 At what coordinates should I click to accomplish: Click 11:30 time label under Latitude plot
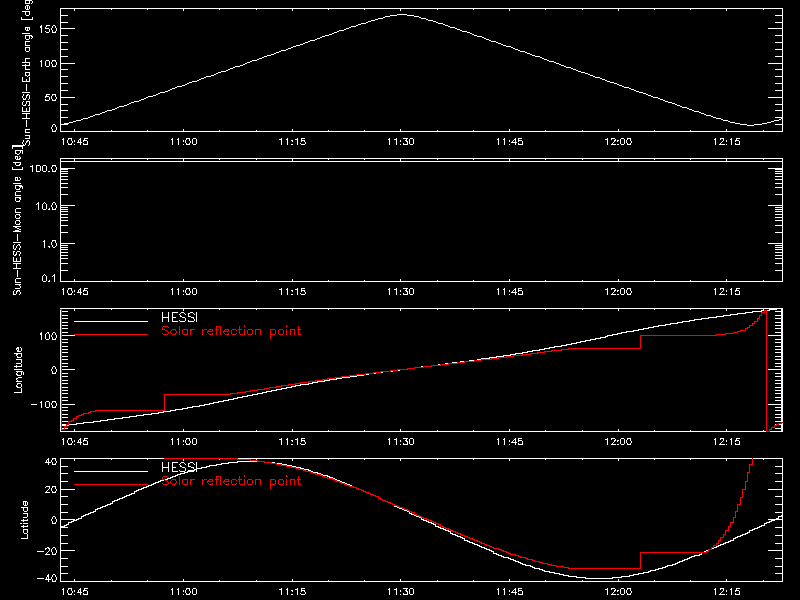[x=401, y=592]
